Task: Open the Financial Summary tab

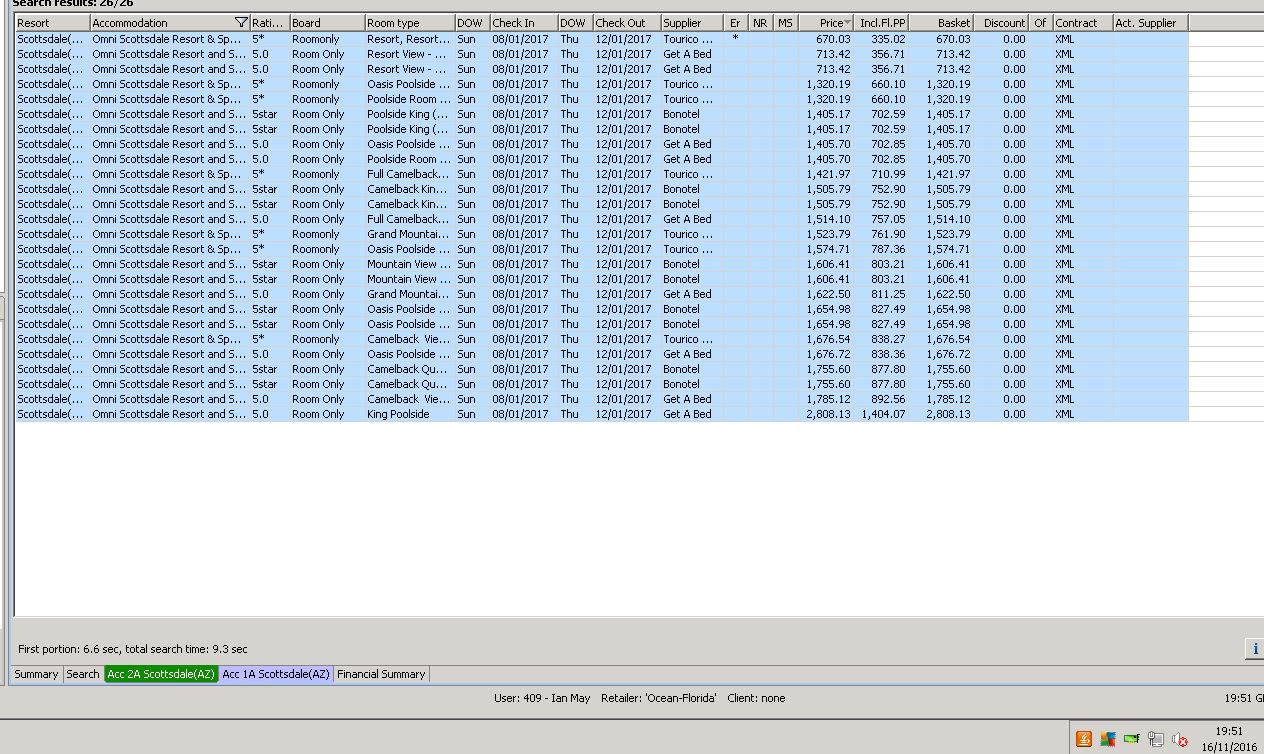Action: (381, 674)
